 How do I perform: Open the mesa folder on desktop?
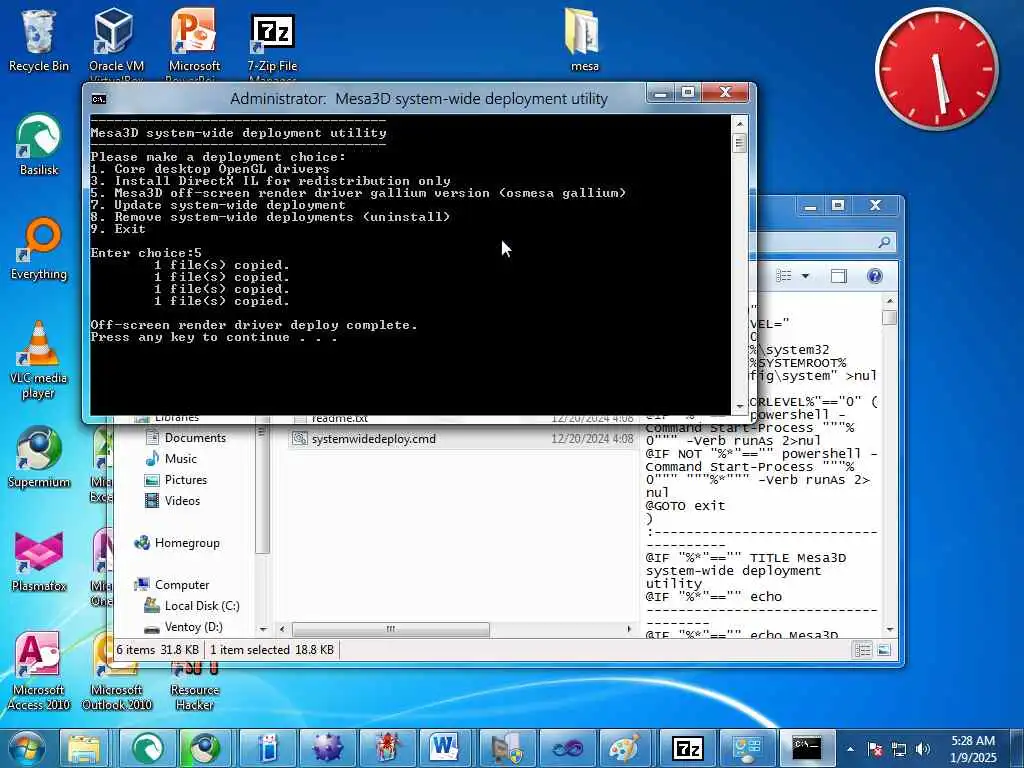(583, 40)
